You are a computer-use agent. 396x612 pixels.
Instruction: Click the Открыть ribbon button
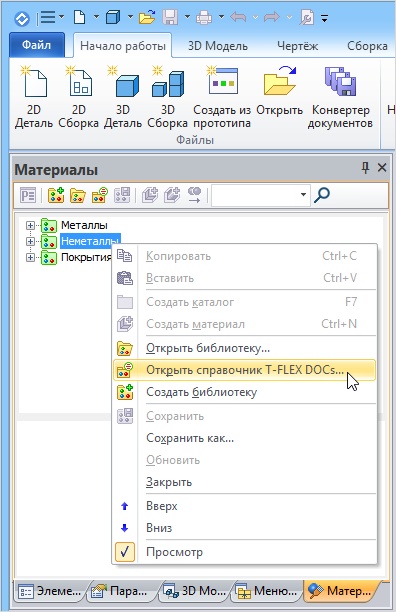click(279, 92)
